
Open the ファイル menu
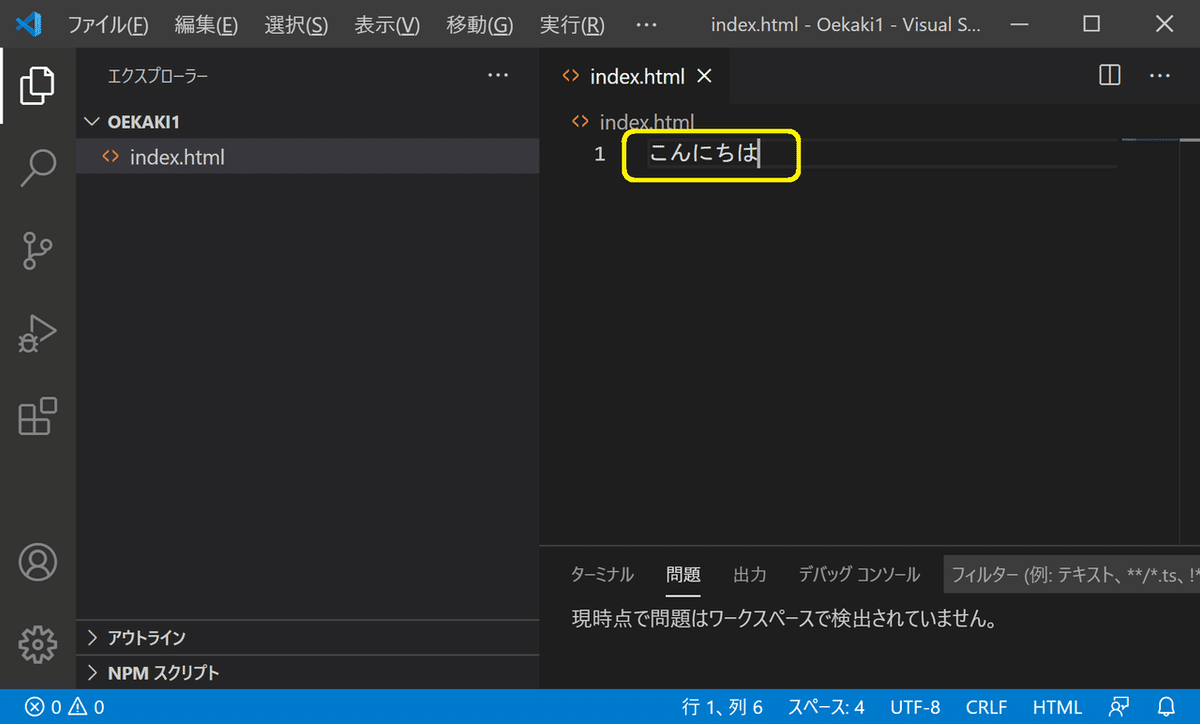(109, 25)
